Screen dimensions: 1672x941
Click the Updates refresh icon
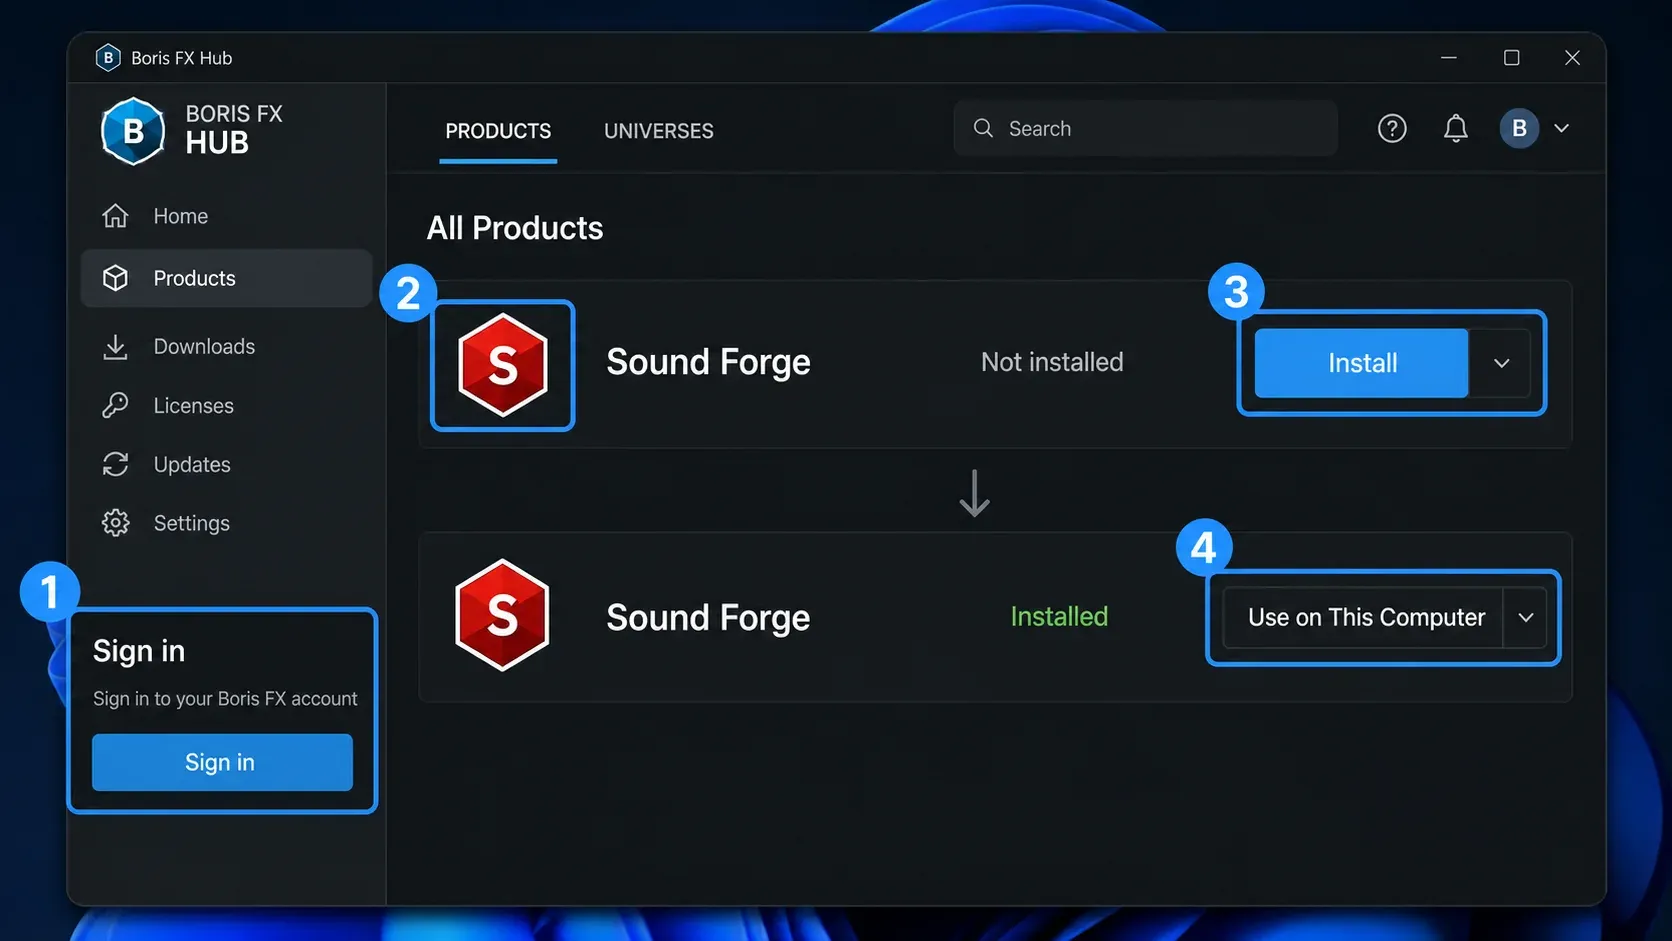(116, 464)
